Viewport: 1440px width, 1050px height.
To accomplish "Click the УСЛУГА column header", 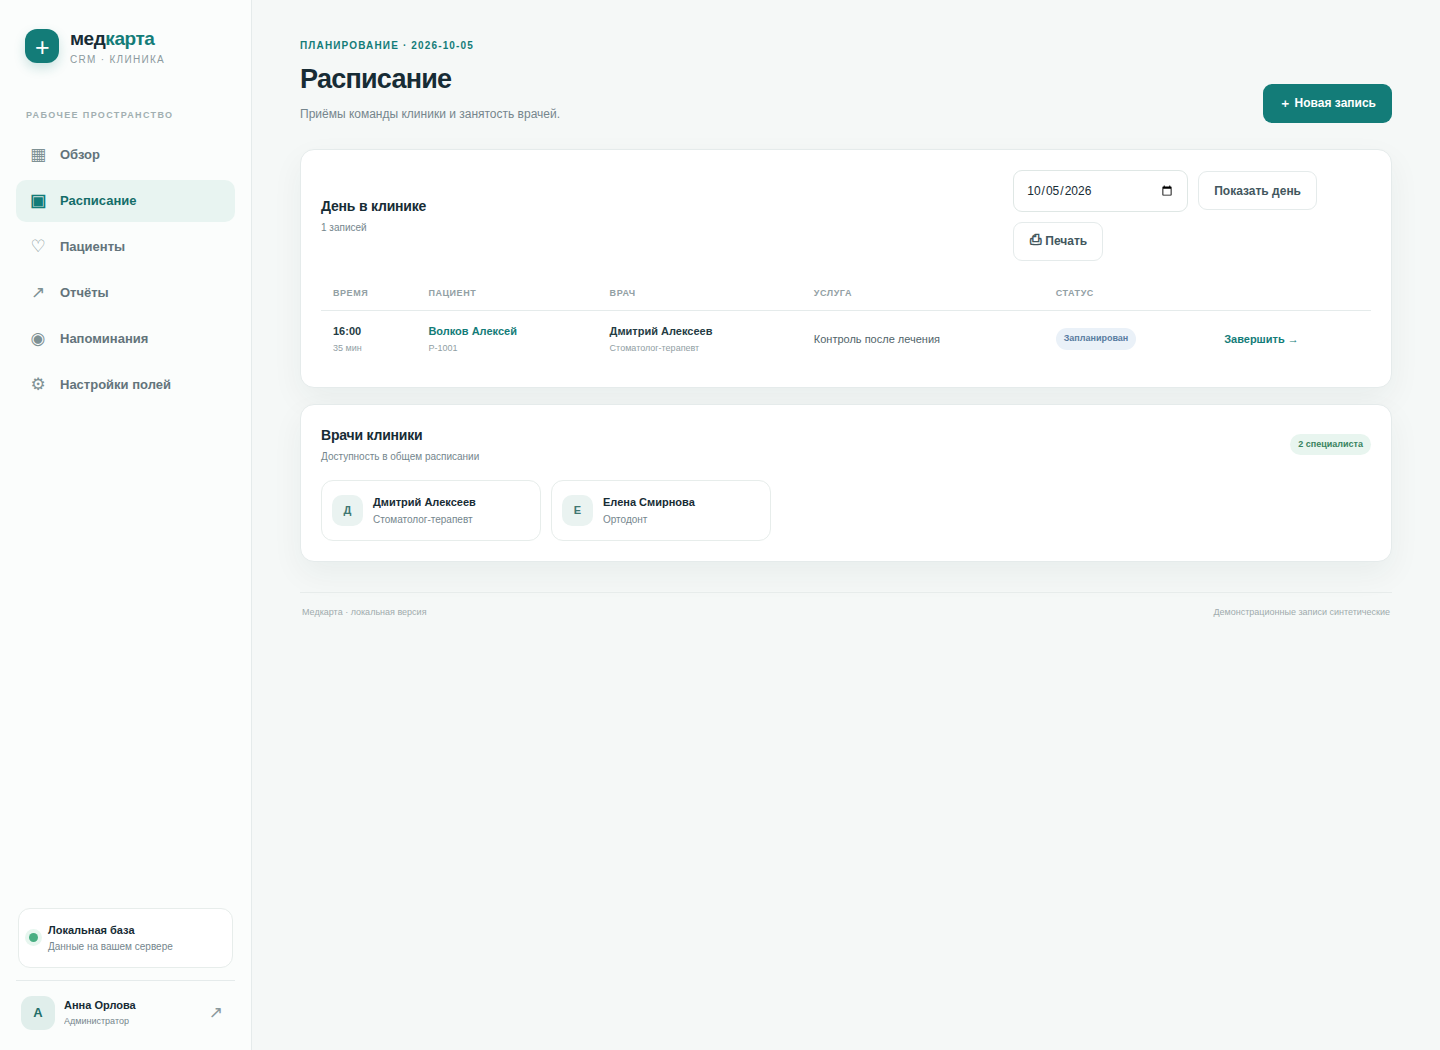I will tap(833, 293).
